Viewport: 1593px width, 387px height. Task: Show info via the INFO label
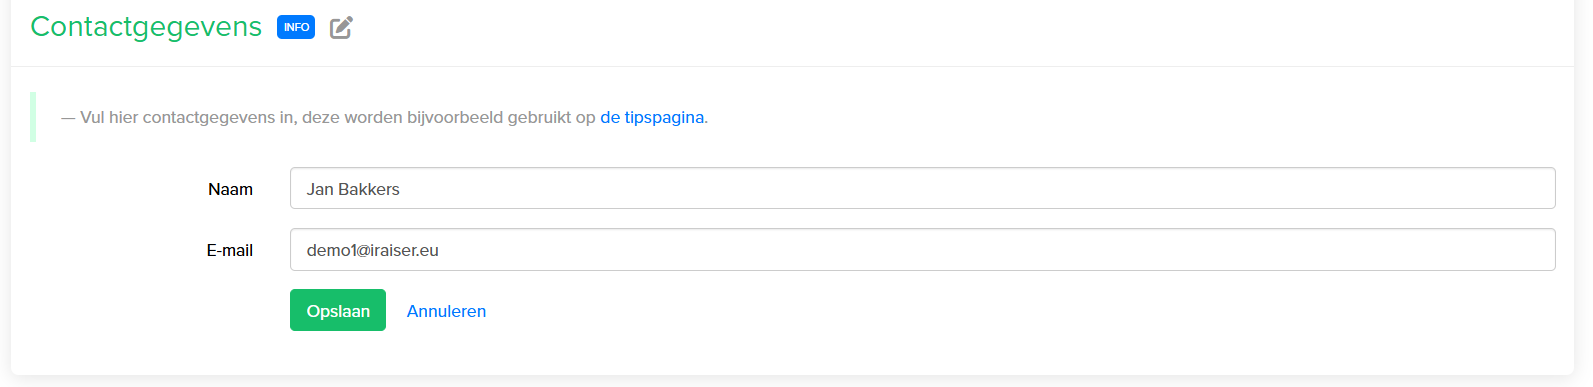click(296, 27)
